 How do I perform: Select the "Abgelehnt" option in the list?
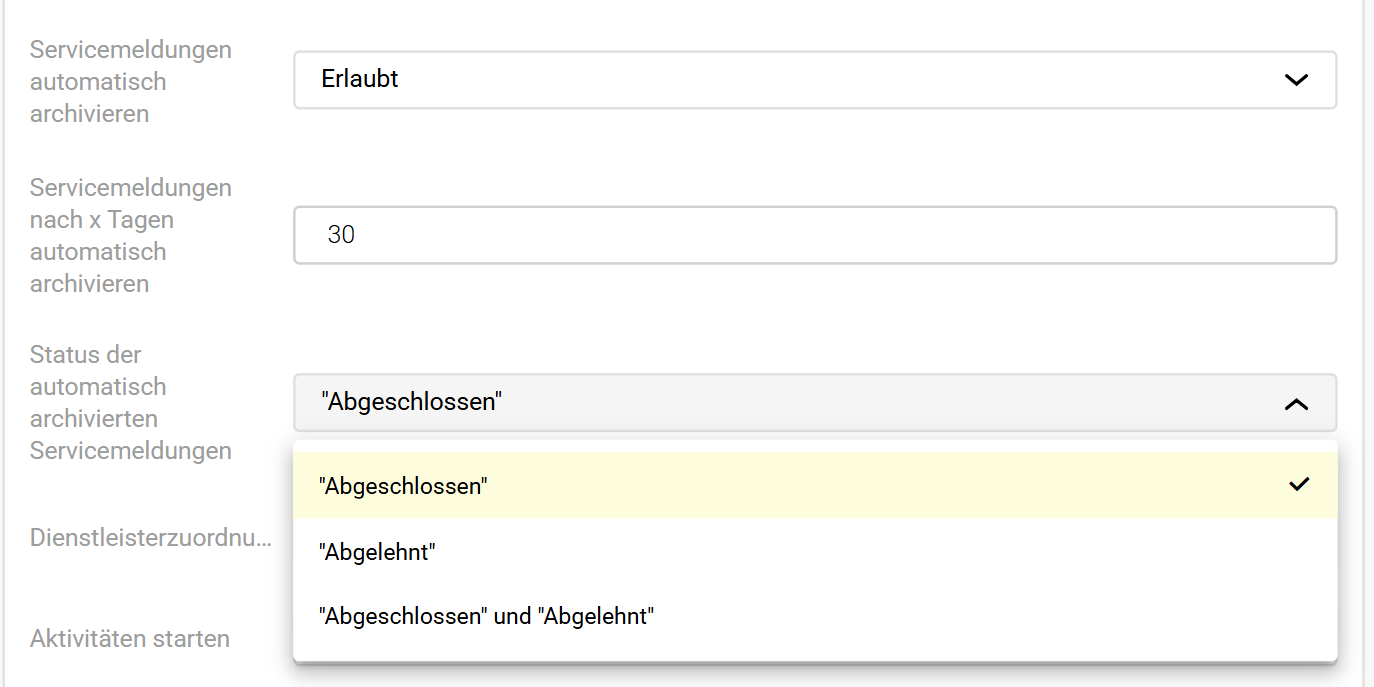point(377,551)
